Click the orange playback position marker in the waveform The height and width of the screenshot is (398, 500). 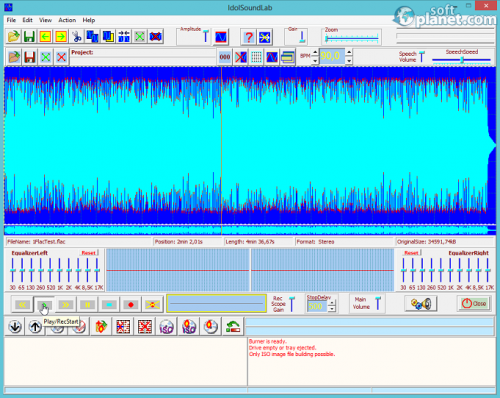(221, 145)
